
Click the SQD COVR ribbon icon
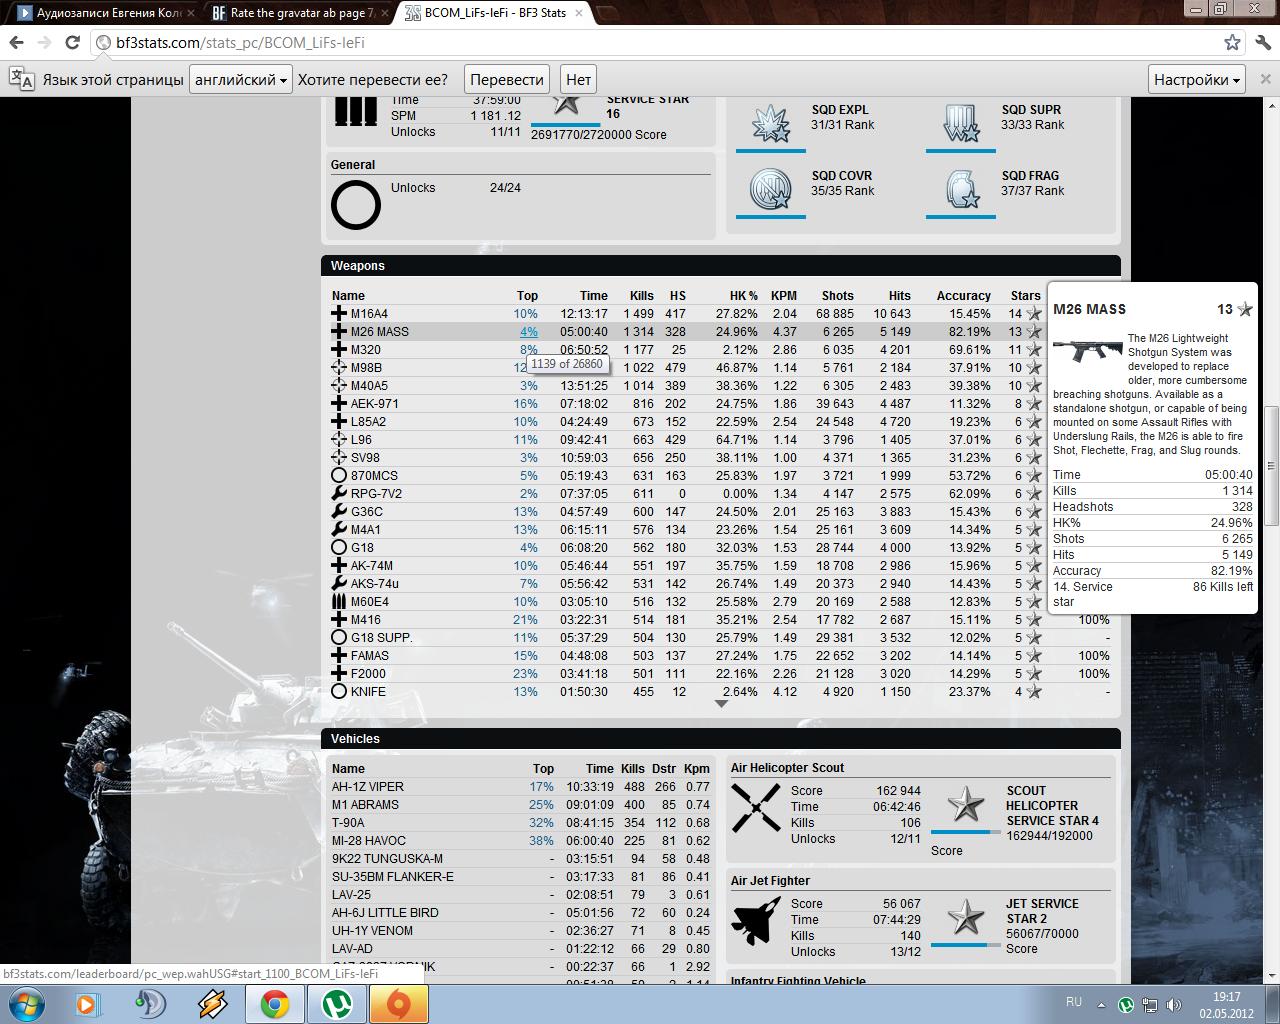771,189
